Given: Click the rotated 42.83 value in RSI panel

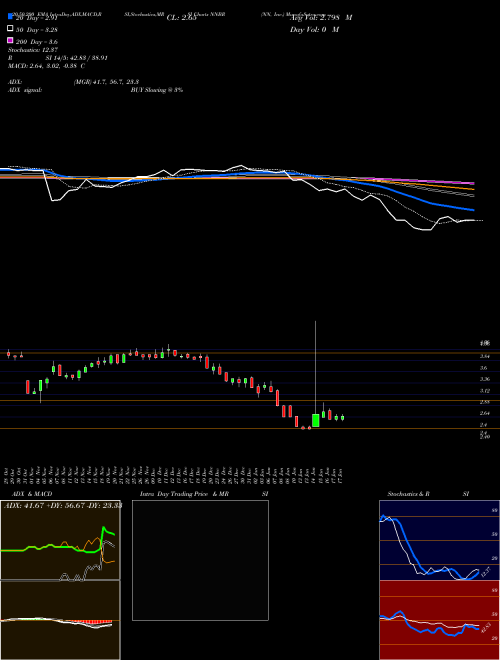Looking at the screenshot, I should 486,627.
